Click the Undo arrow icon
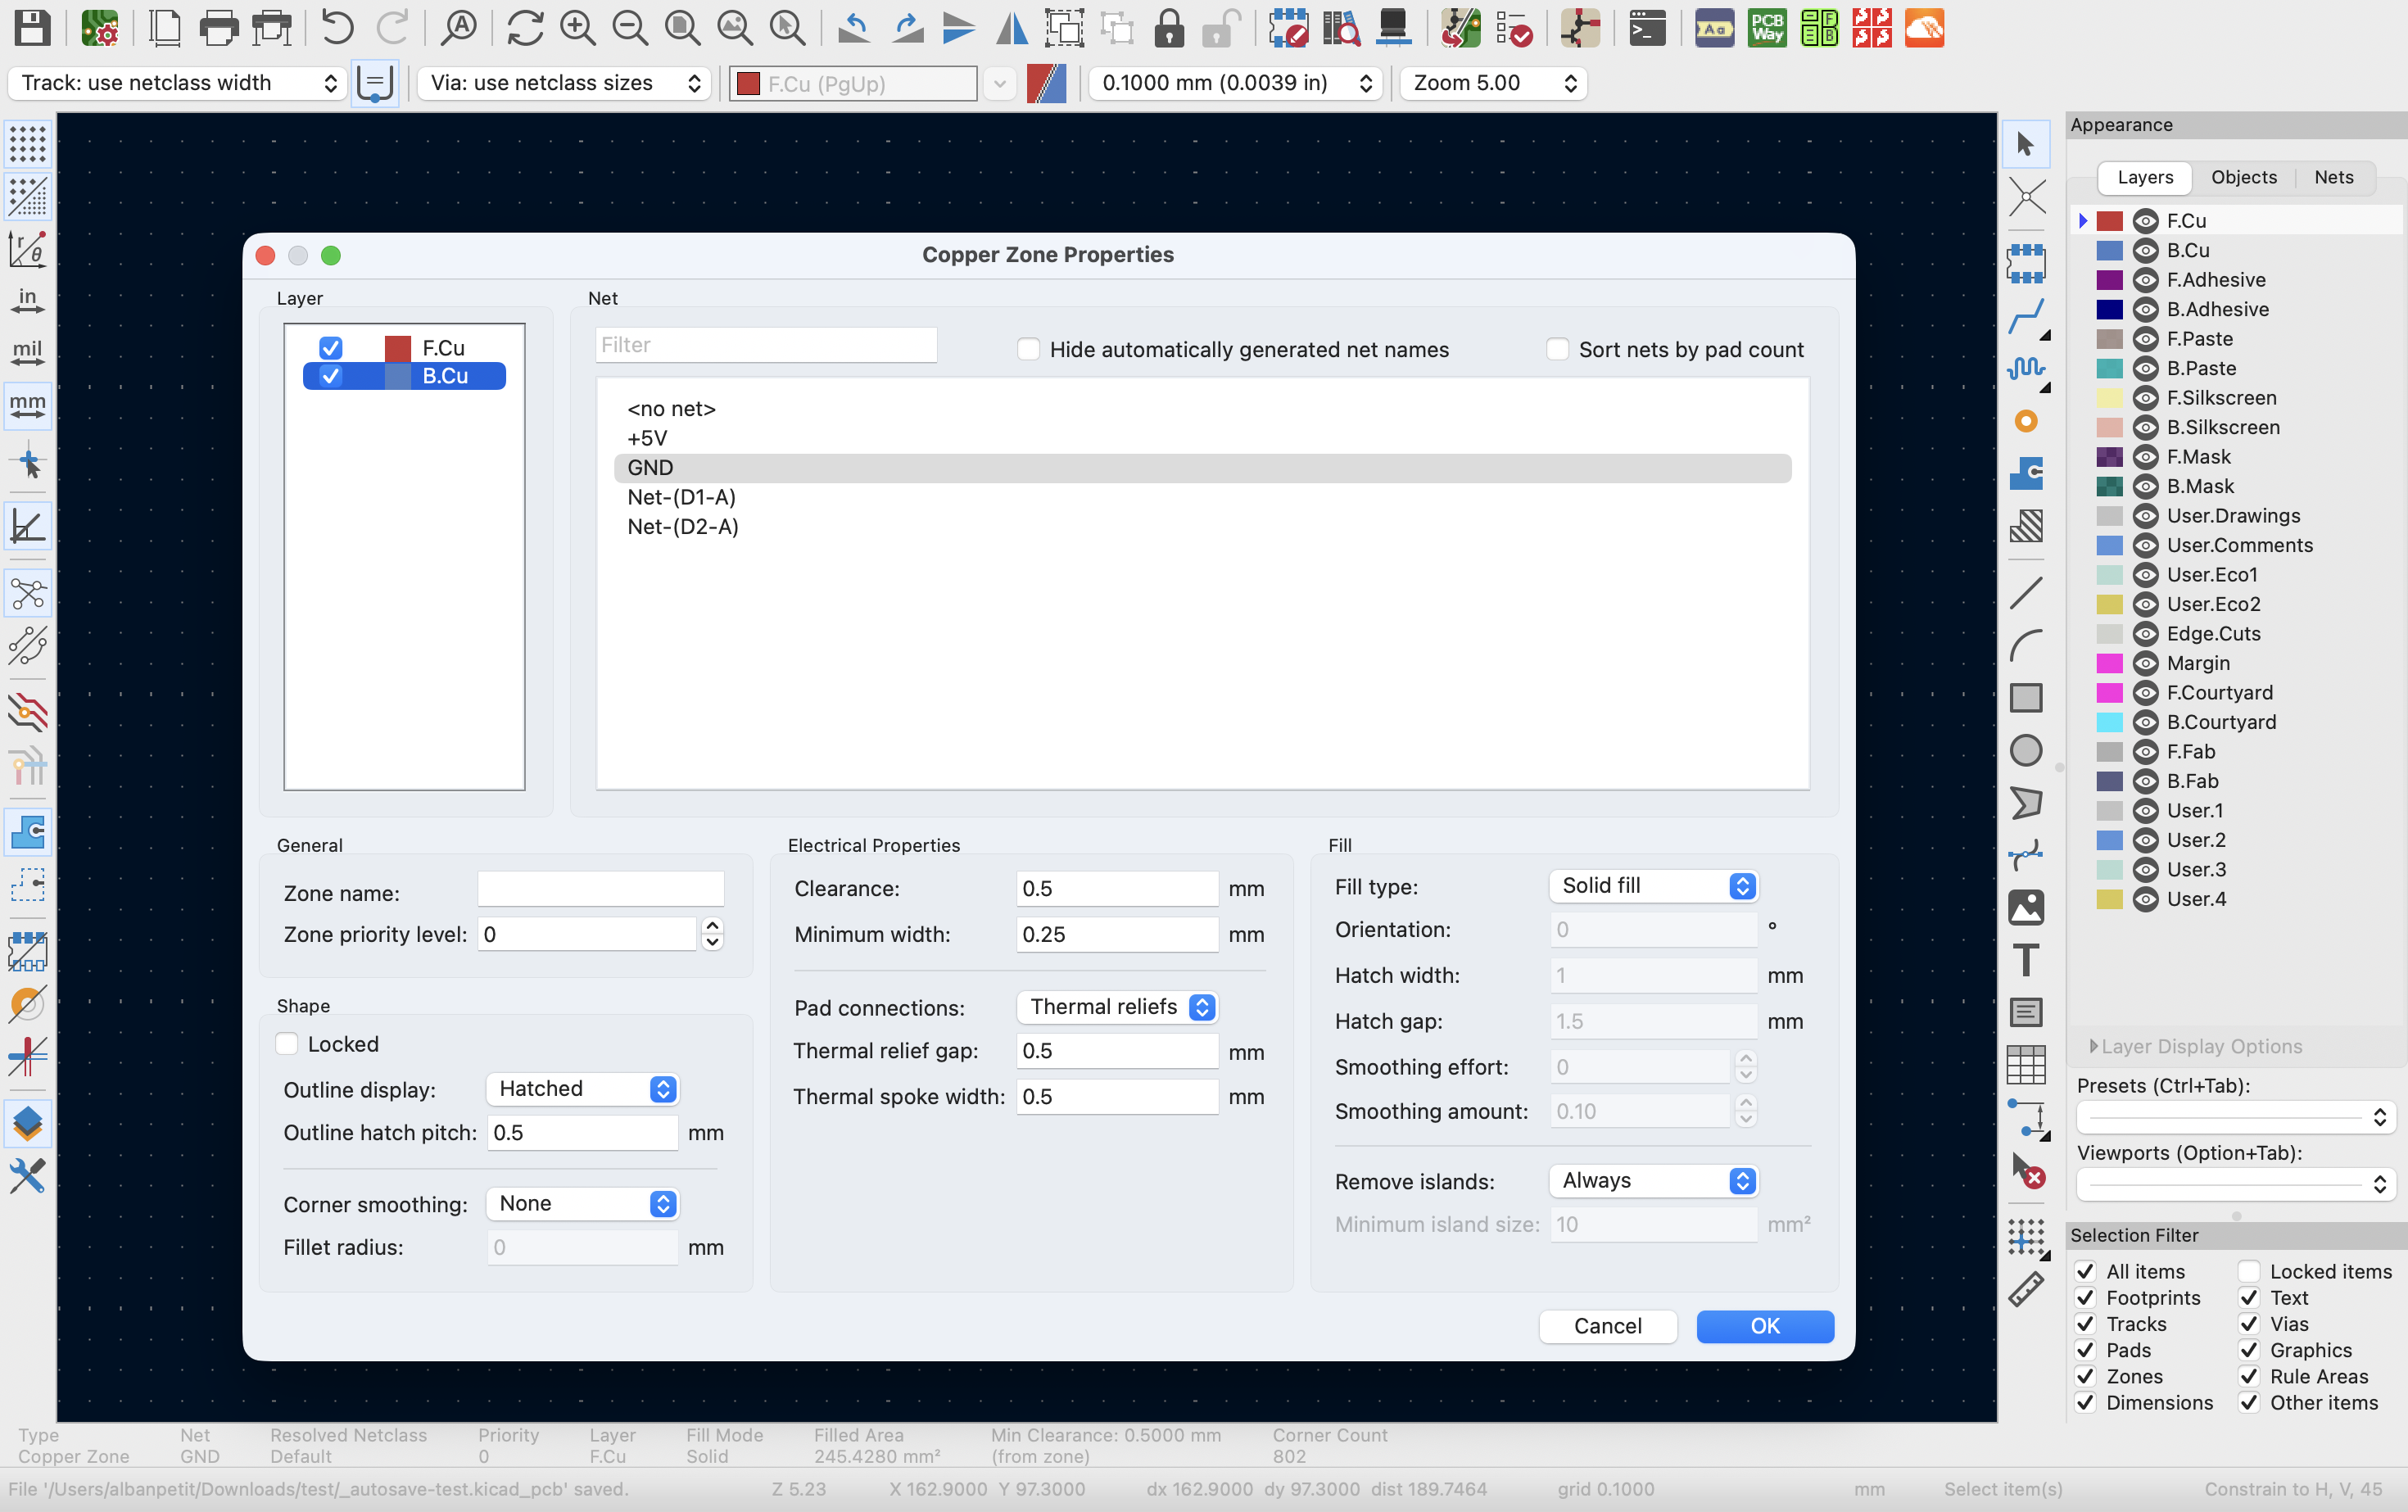Viewport: 2408px width, 1512px height. click(x=337, y=28)
